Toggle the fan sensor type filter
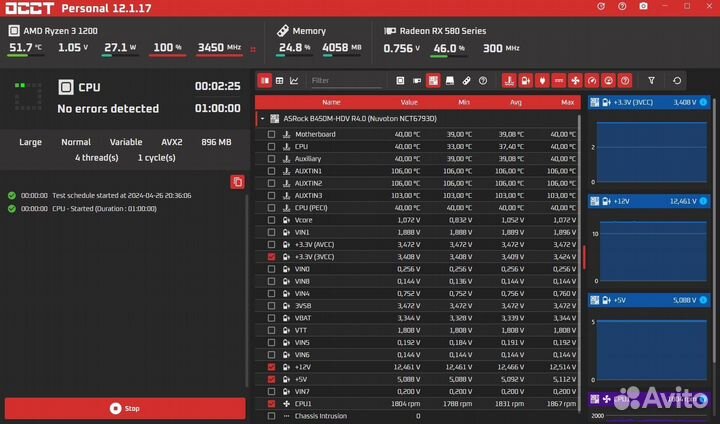 pyautogui.click(x=575, y=80)
